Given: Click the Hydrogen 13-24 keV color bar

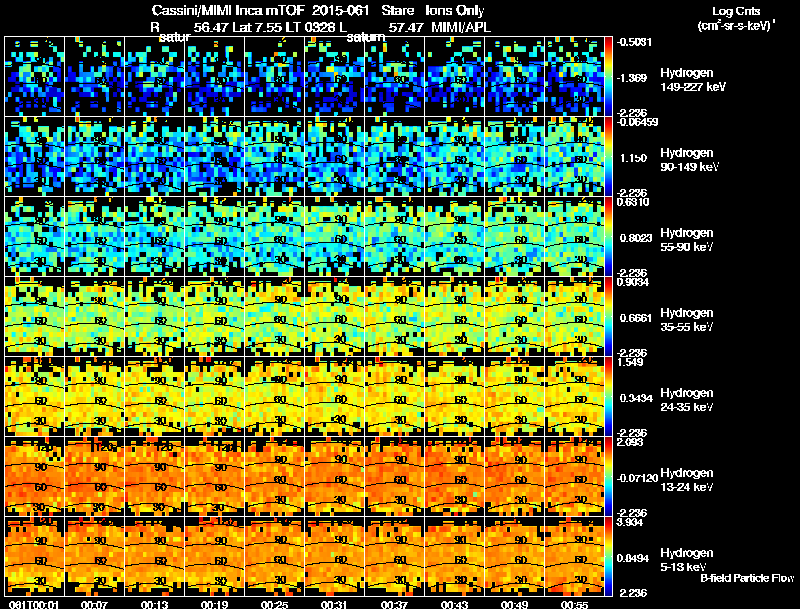Looking at the screenshot, I should coord(608,477).
